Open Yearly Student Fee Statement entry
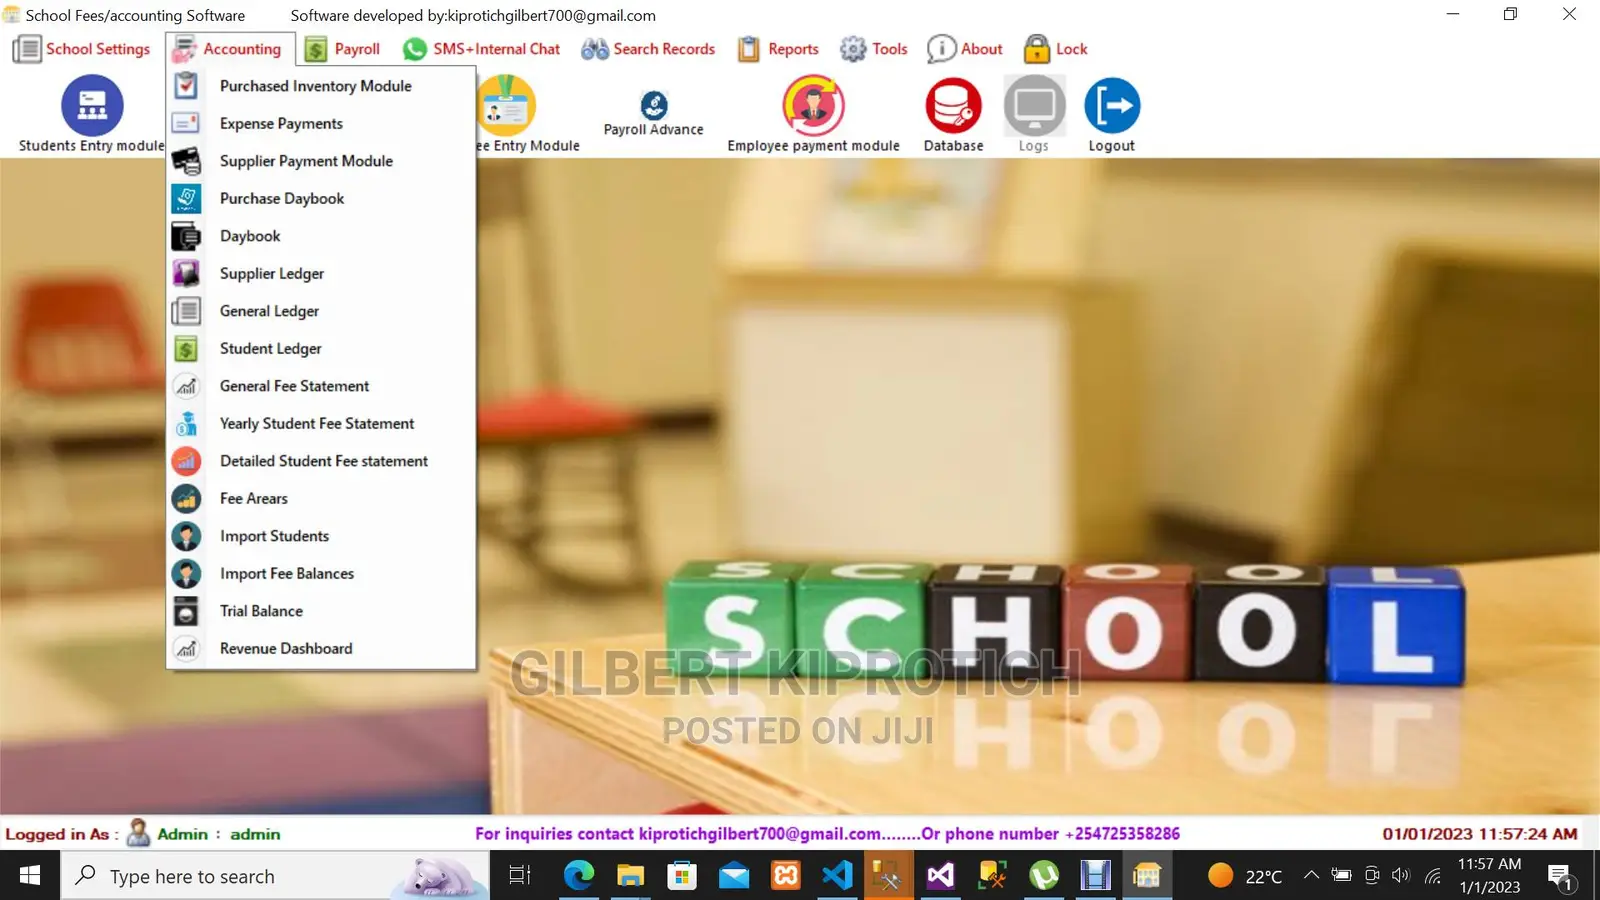This screenshot has width=1600, height=900. [321, 423]
